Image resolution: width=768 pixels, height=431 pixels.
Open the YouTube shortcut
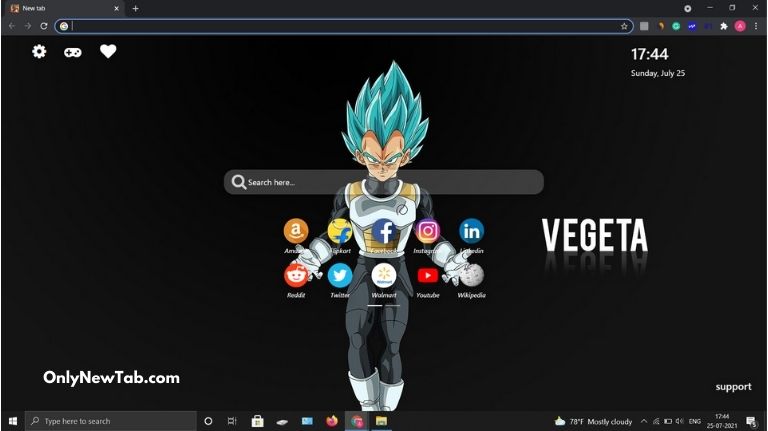tap(428, 275)
